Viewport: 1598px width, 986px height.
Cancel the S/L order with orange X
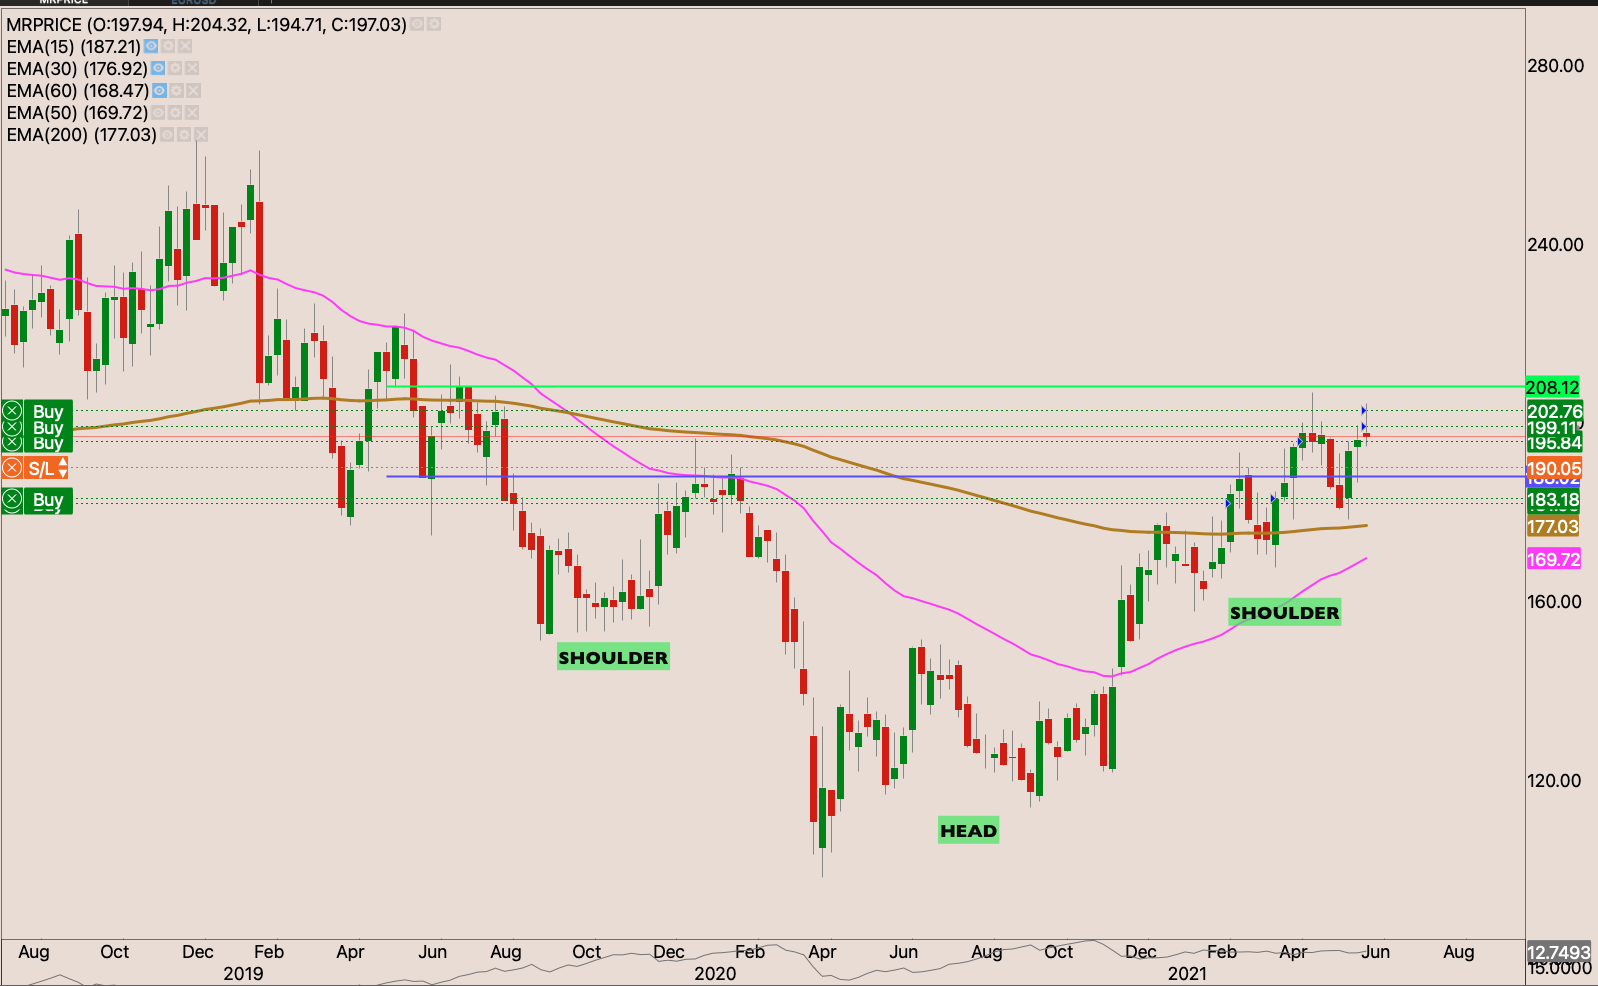(12, 468)
